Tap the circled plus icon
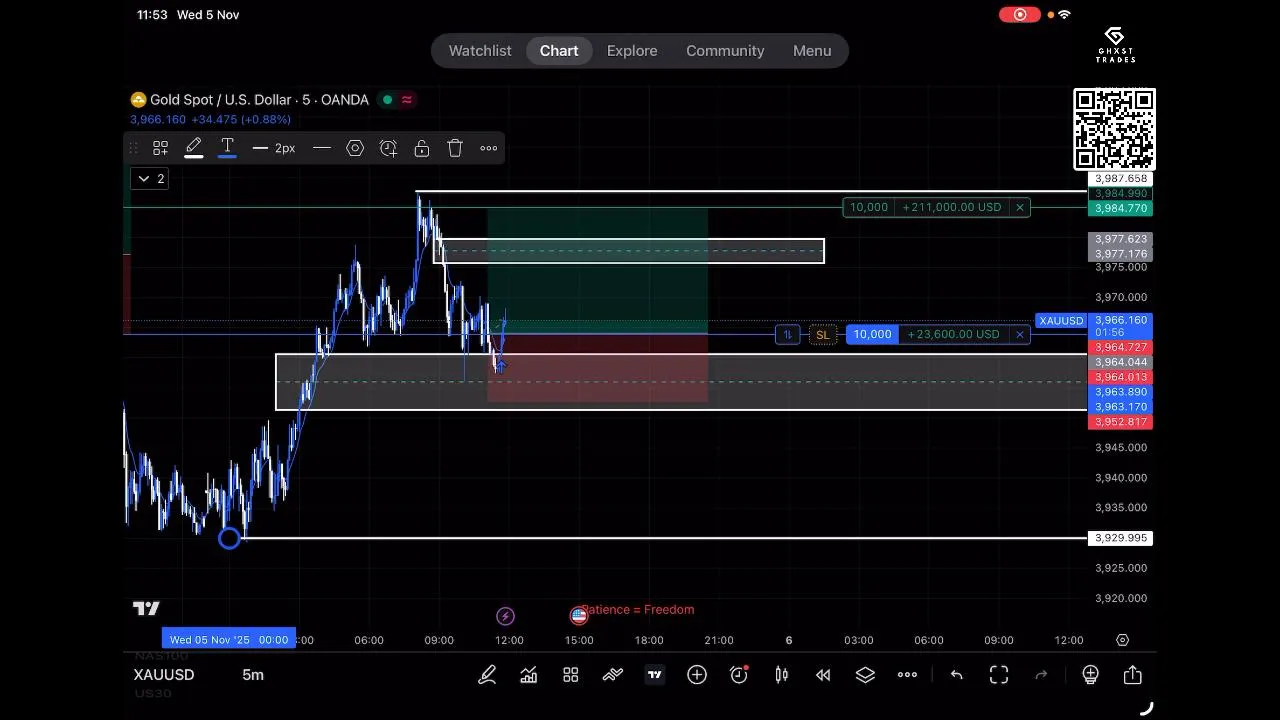Image resolution: width=1280 pixels, height=720 pixels. [x=697, y=675]
